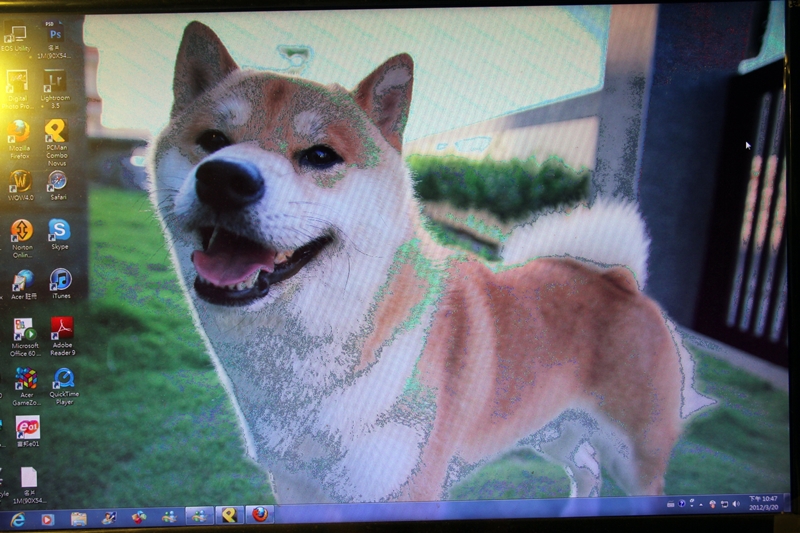The image size is (800, 533).
Task: Click the keyboard input method tray icon
Action: click(x=670, y=504)
